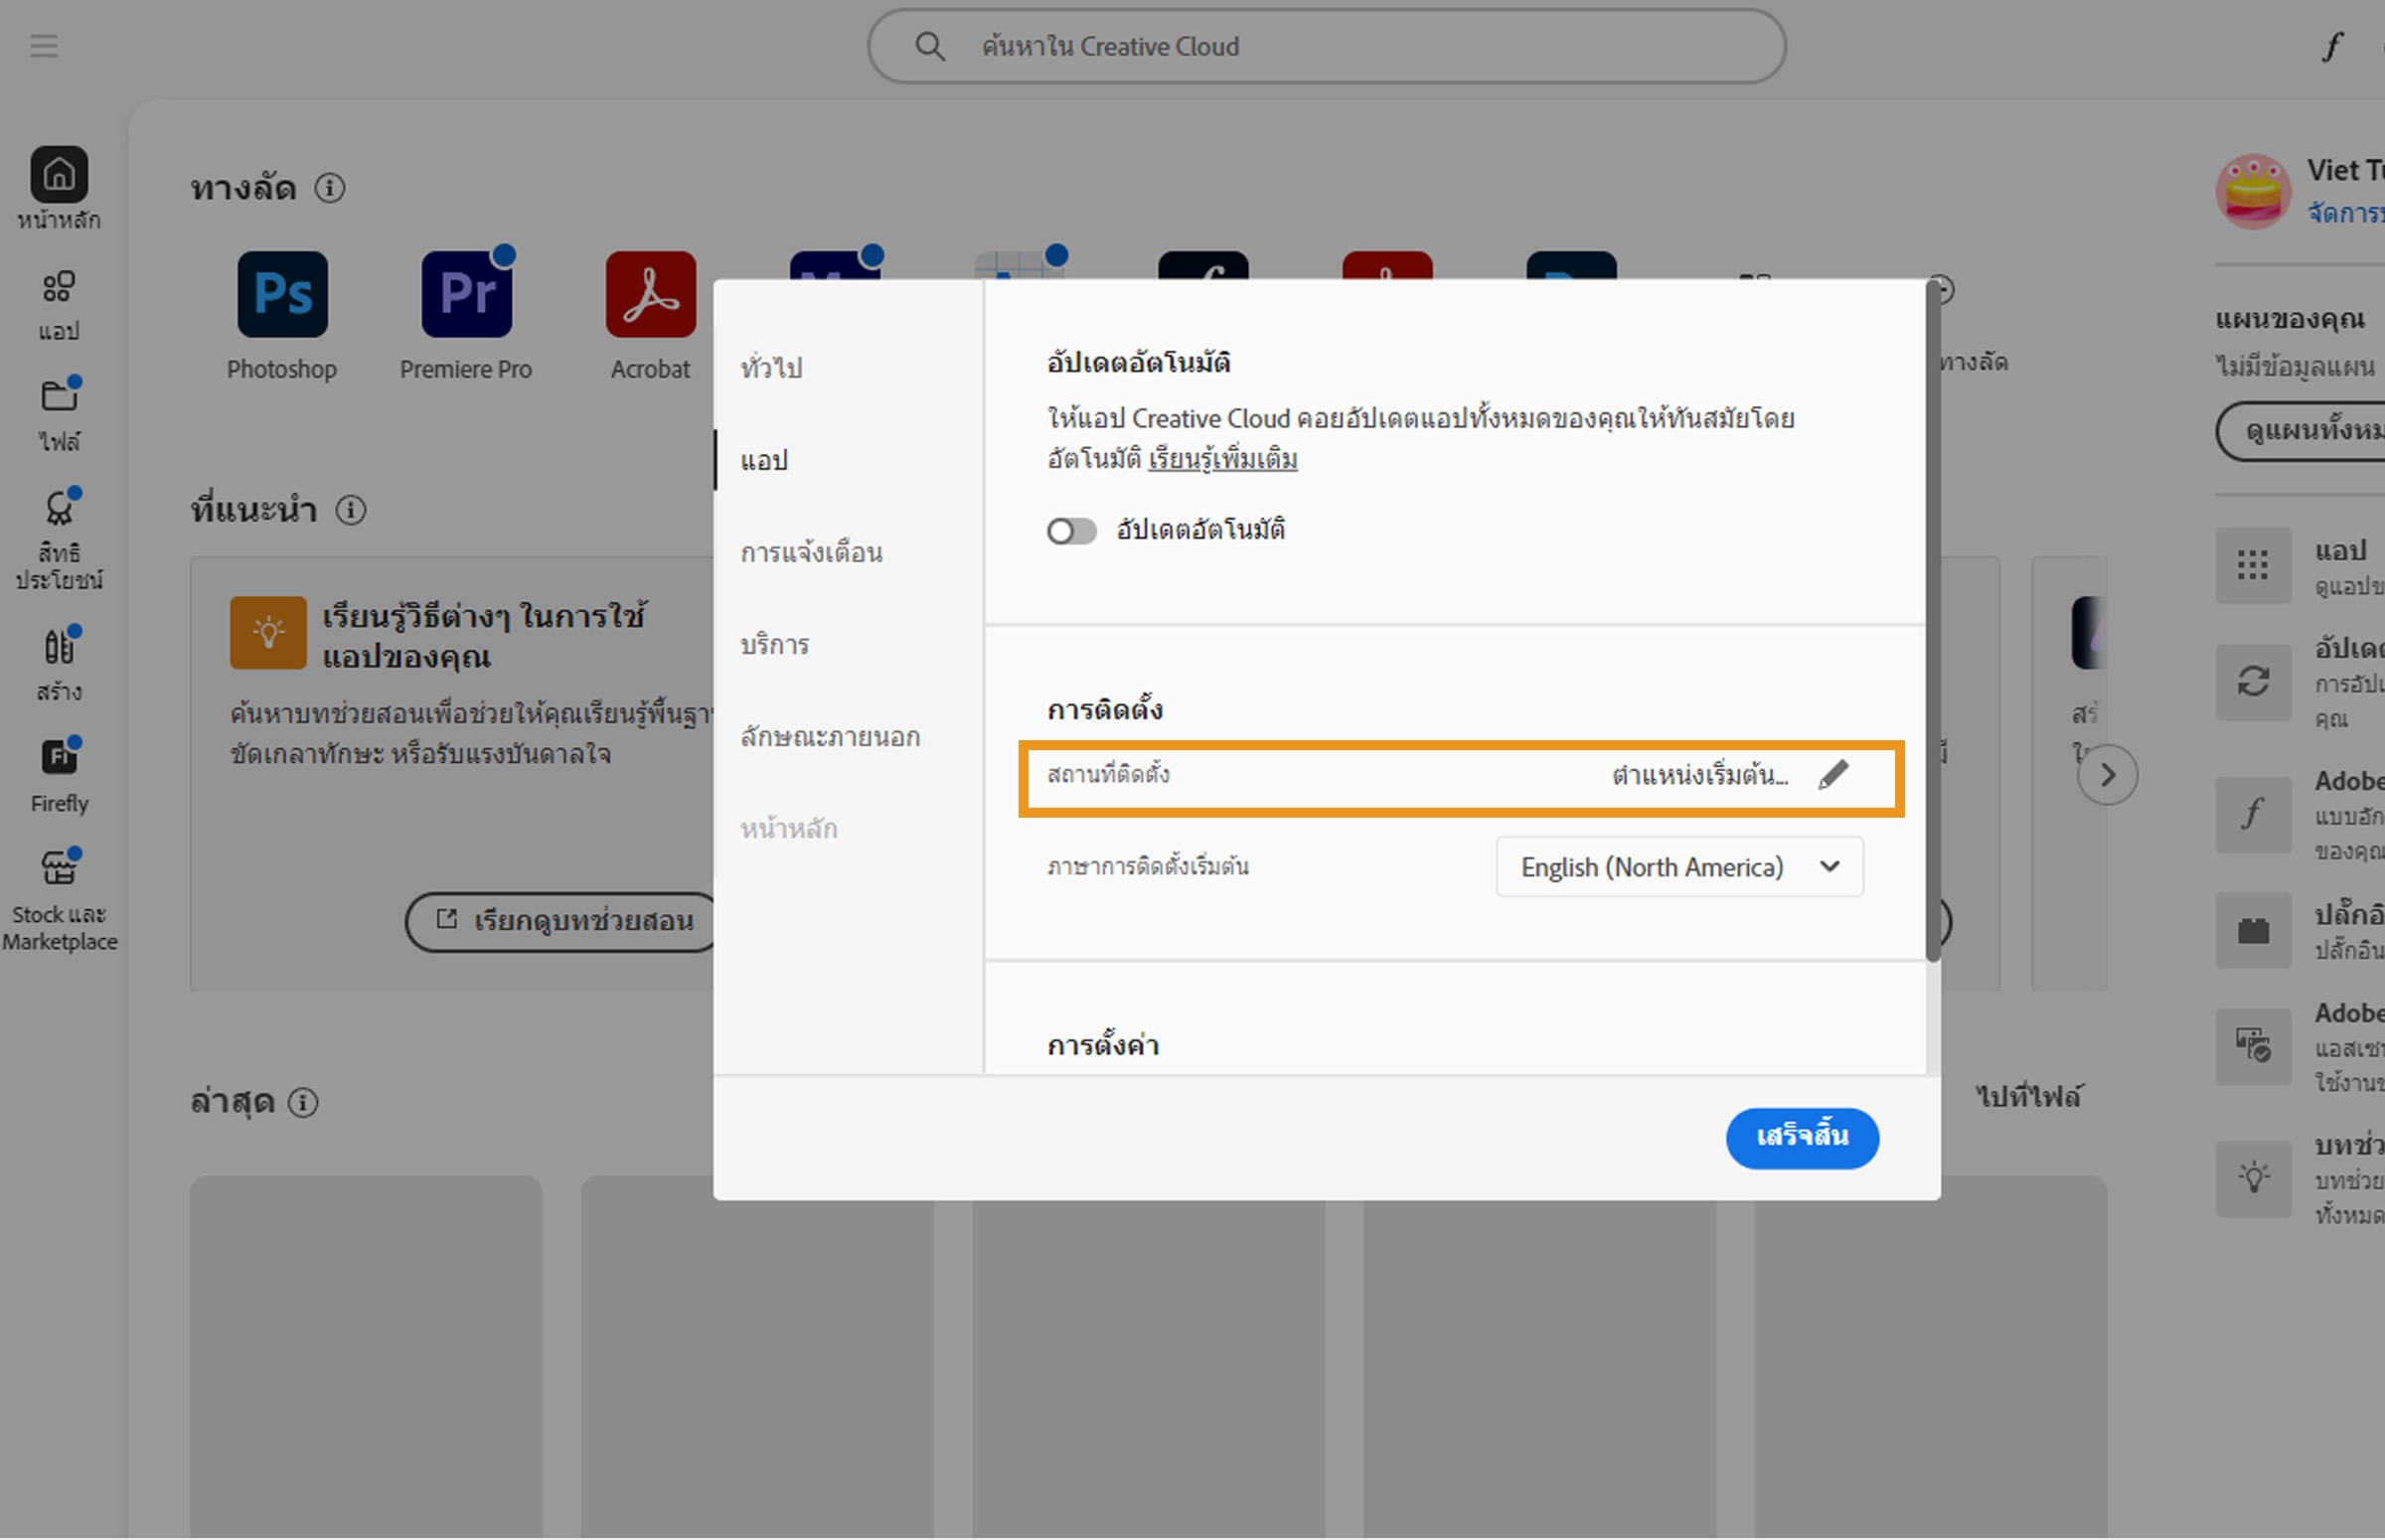The image size is (2385, 1540).
Task: Open the default install language dropdown
Action: 1831,866
